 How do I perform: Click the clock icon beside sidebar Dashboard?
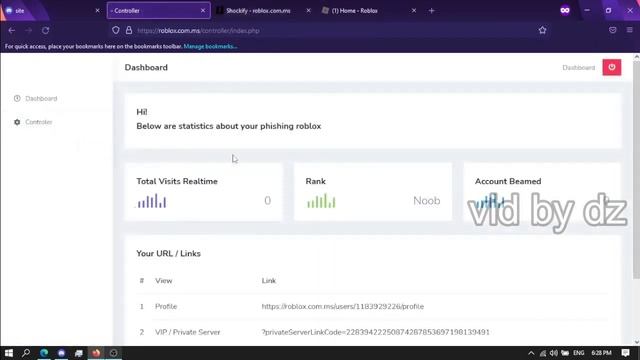(x=17, y=98)
